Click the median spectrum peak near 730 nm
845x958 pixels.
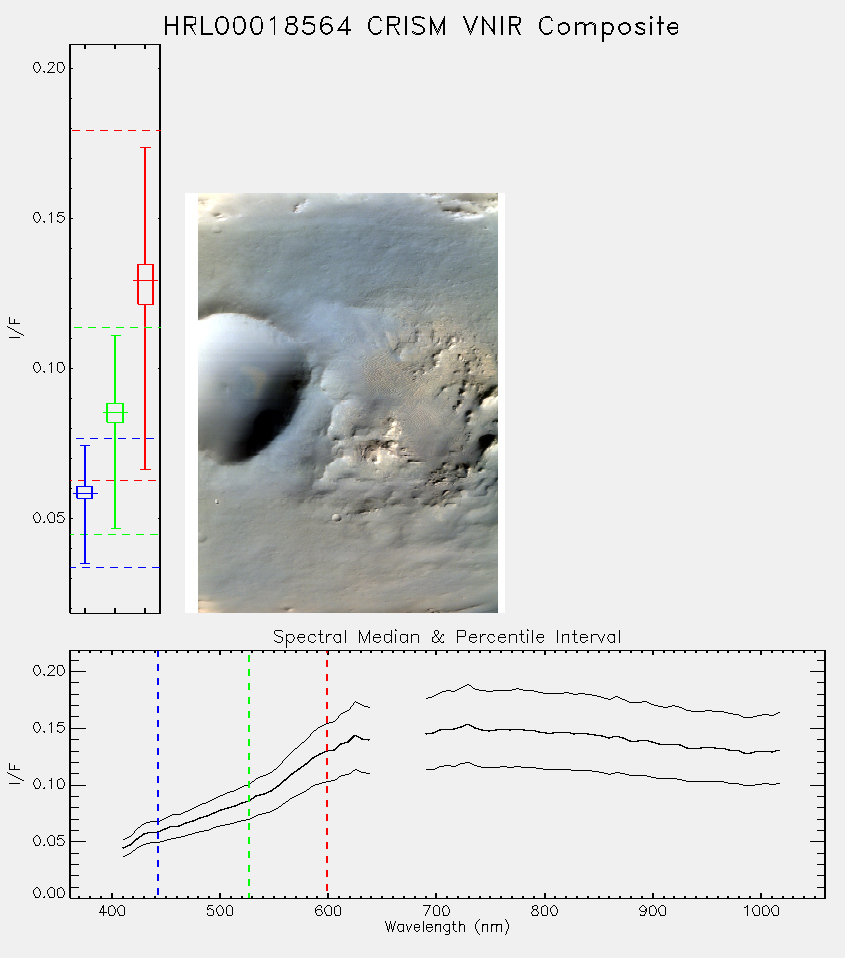(x=468, y=725)
